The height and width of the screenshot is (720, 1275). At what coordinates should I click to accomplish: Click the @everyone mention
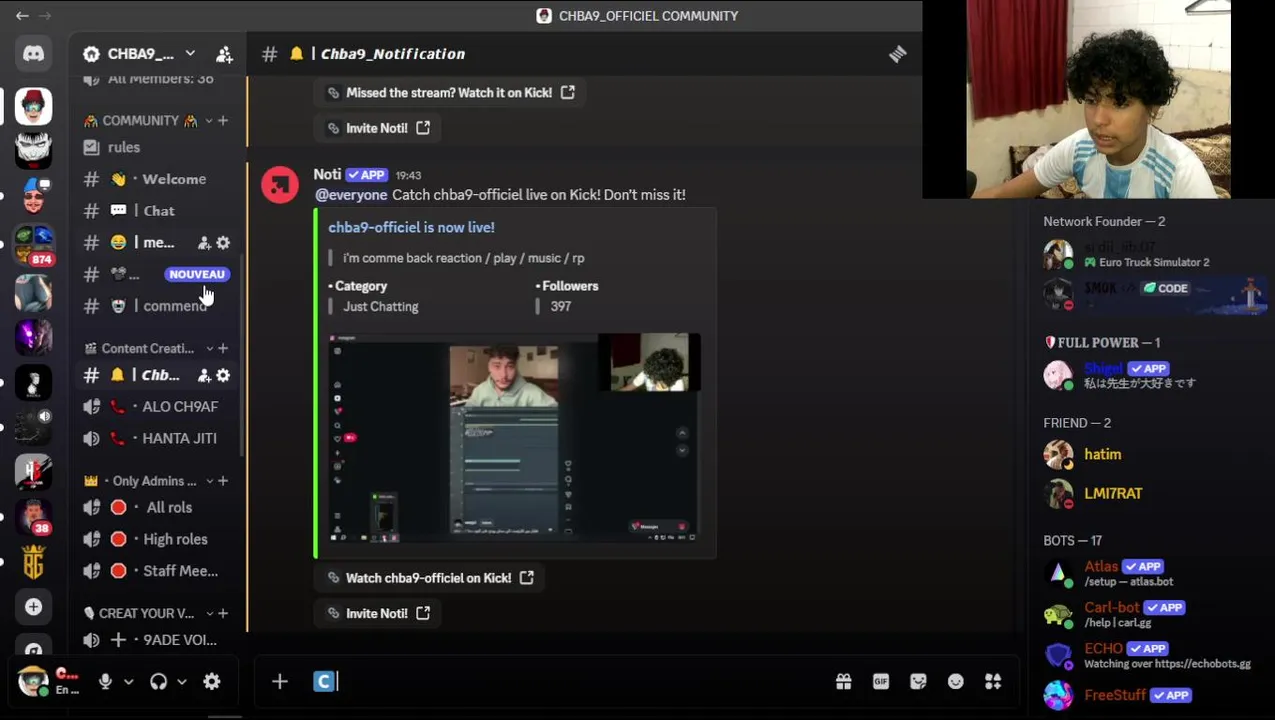tap(351, 195)
